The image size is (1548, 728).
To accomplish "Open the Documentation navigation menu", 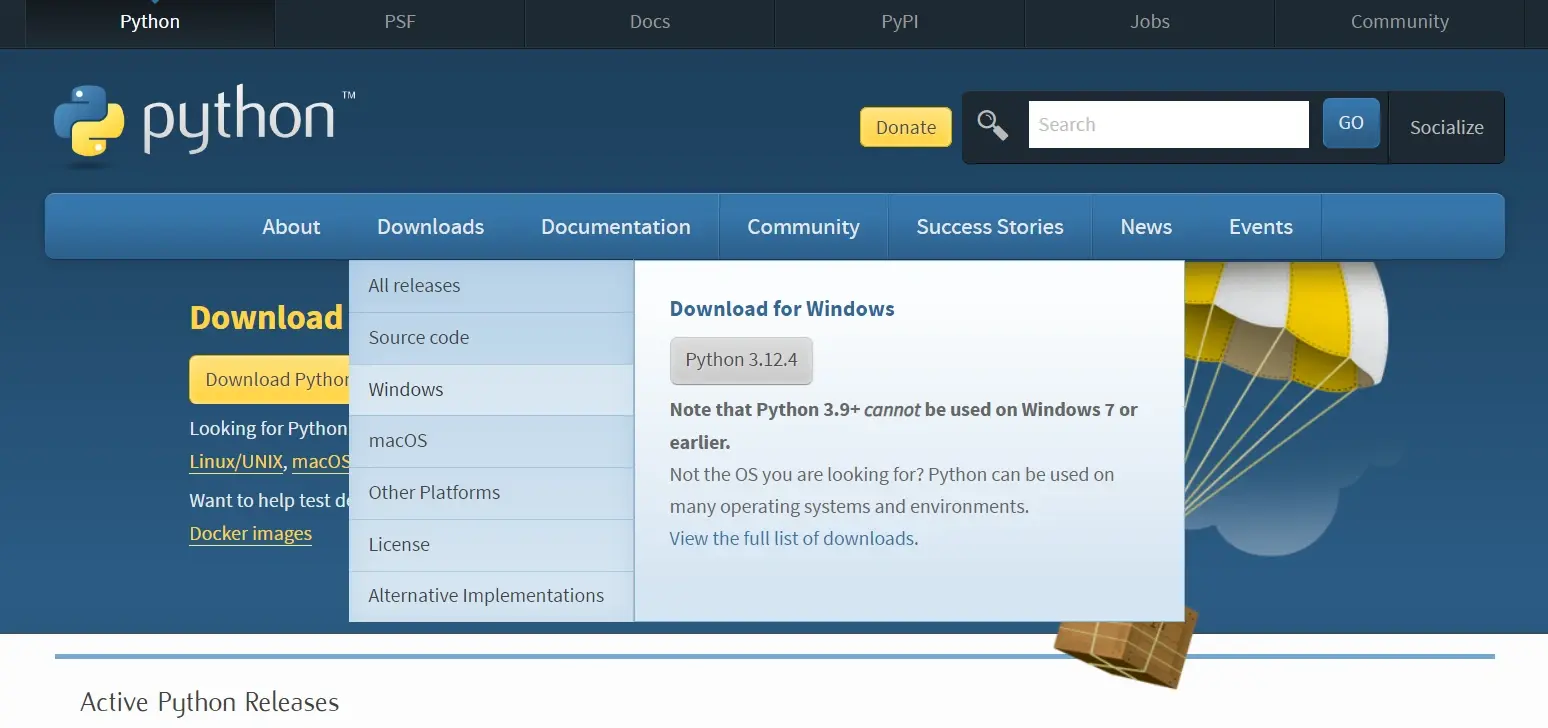I will (616, 227).
